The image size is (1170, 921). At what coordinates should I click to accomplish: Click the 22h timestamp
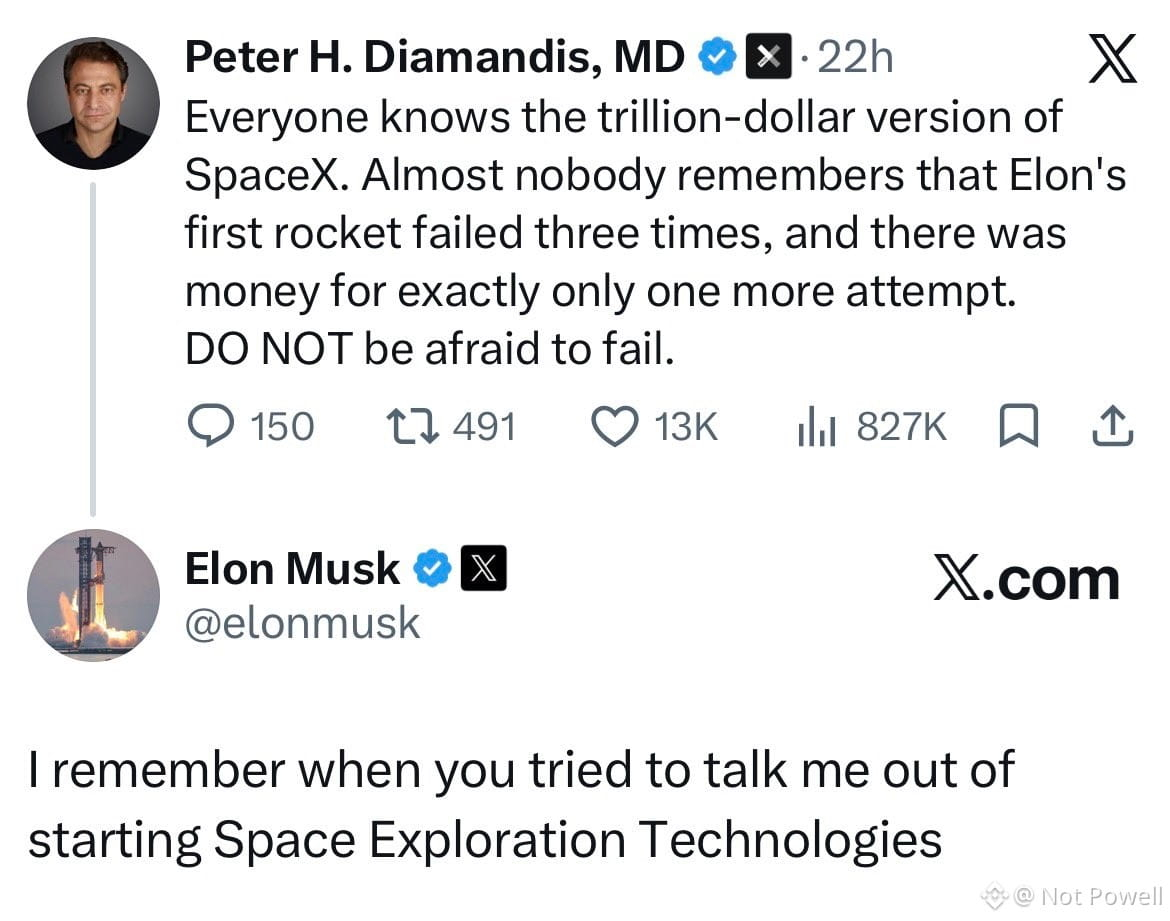pyautogui.click(x=855, y=57)
